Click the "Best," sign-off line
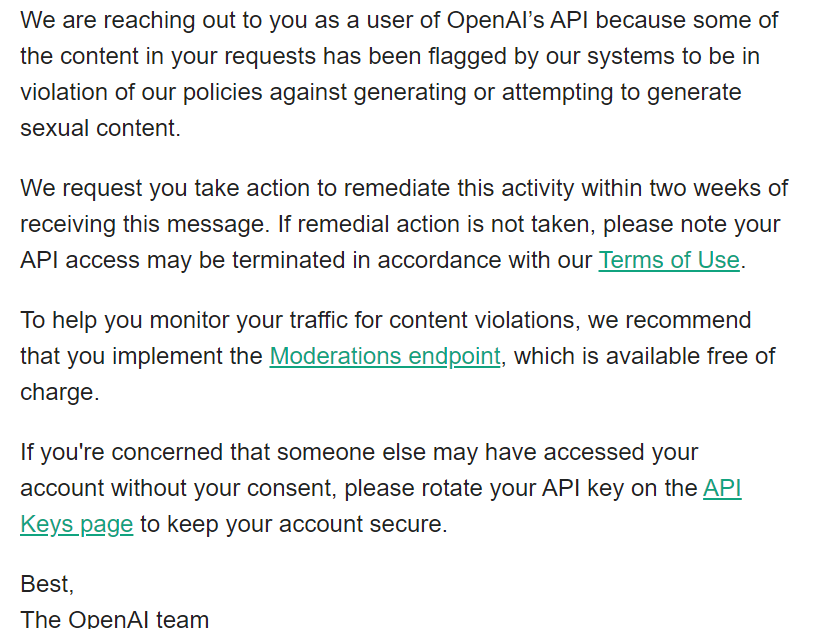The height and width of the screenshot is (629, 828). point(47,584)
